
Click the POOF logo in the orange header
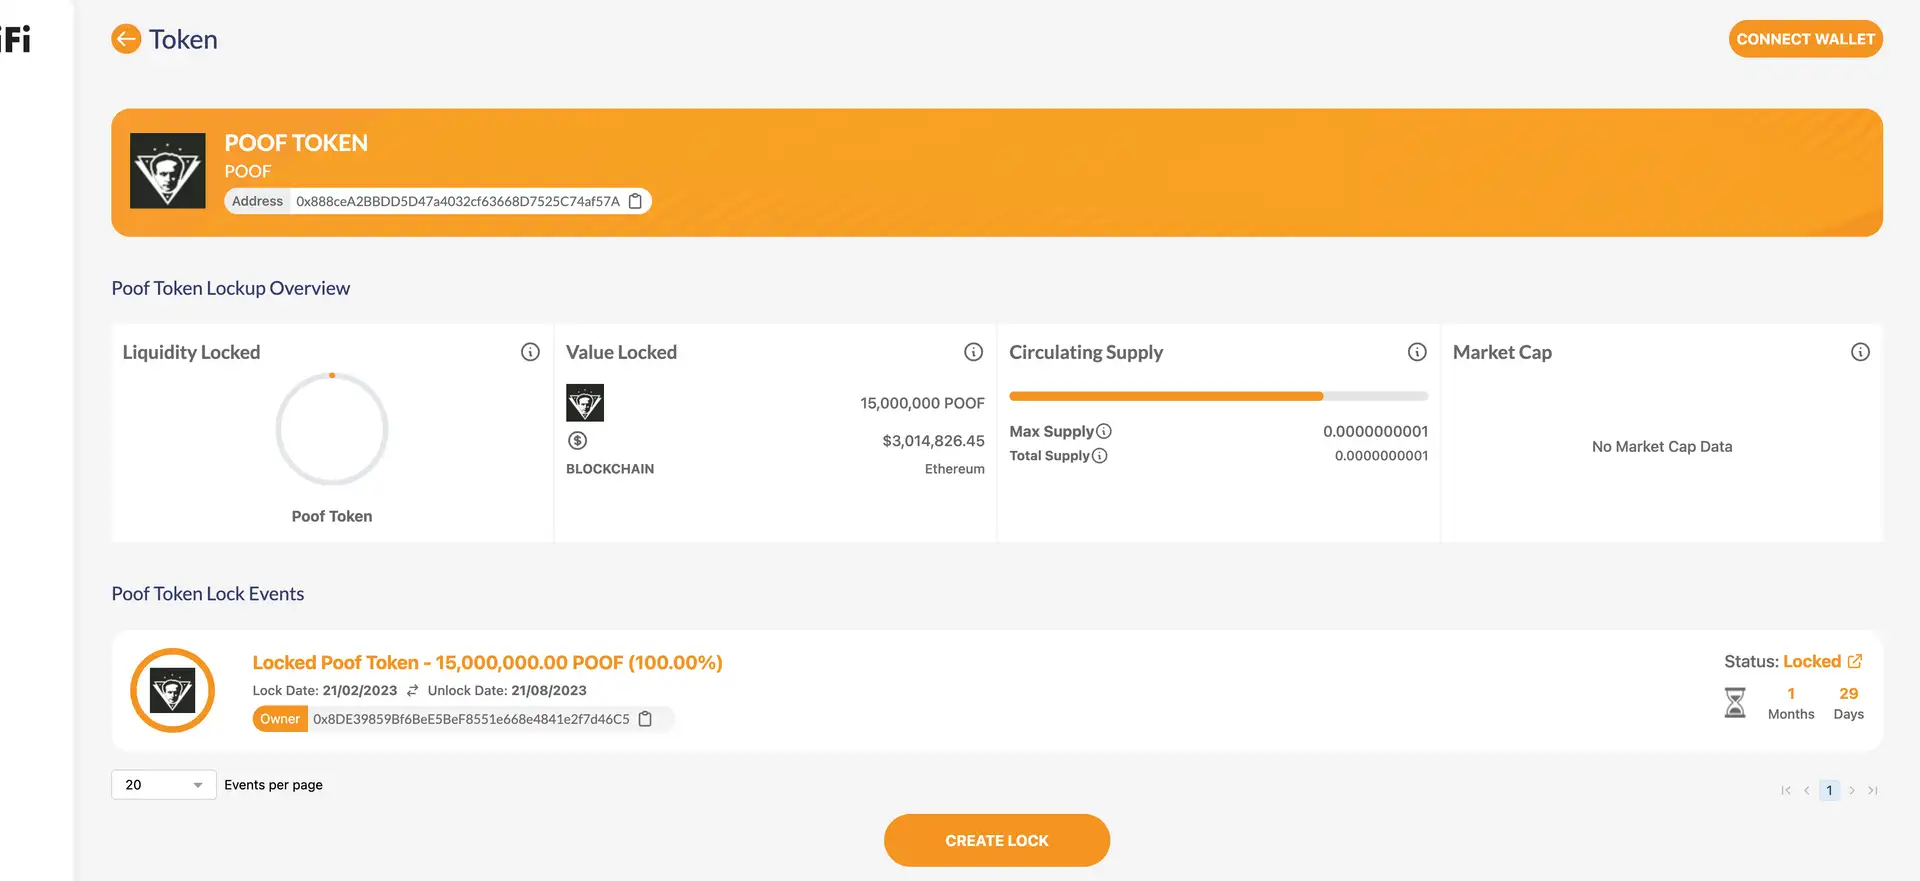(x=168, y=171)
